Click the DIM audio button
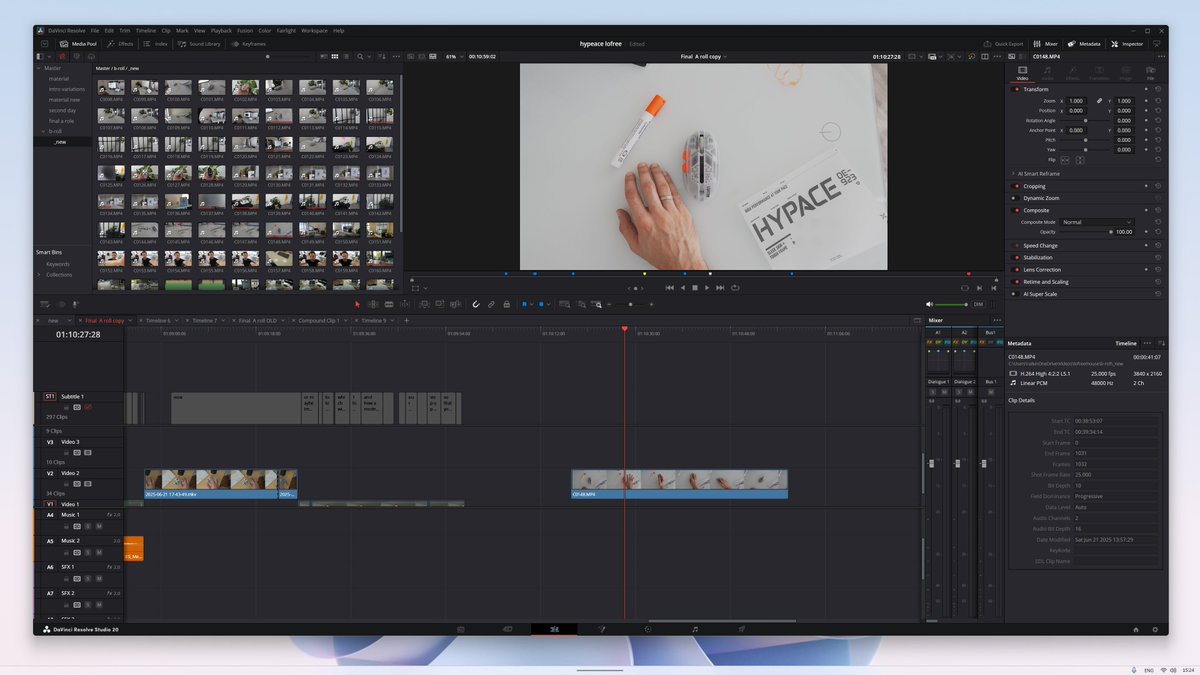Image resolution: width=1200 pixels, height=675 pixels. pyautogui.click(x=978, y=304)
